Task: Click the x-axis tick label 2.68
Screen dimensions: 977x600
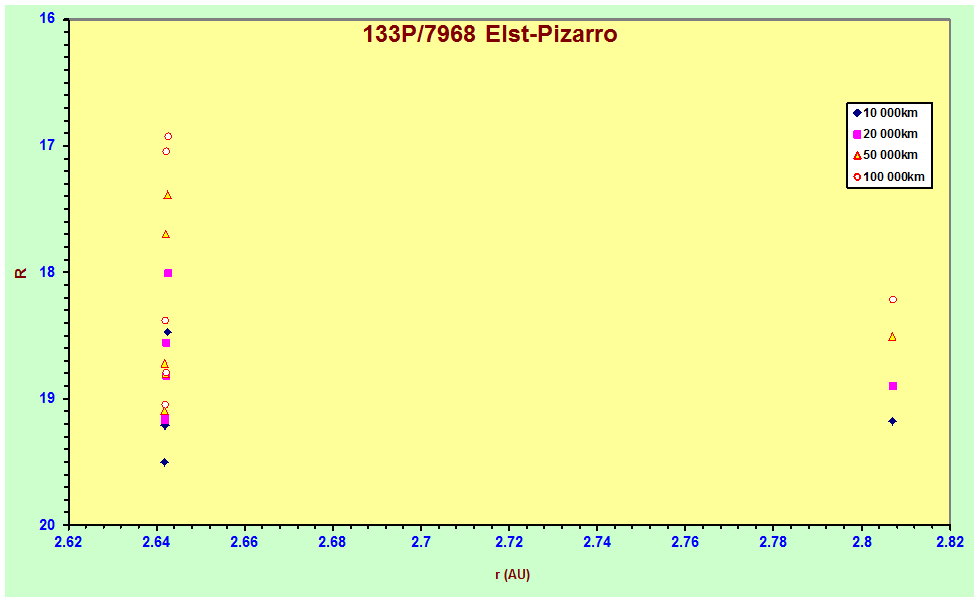Action: click(333, 541)
